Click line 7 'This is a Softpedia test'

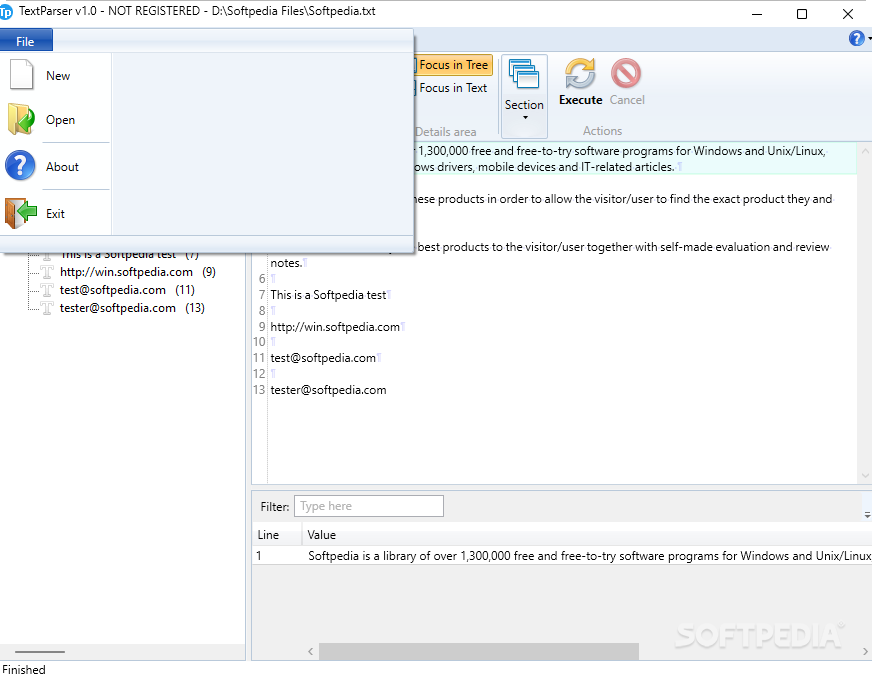328,295
